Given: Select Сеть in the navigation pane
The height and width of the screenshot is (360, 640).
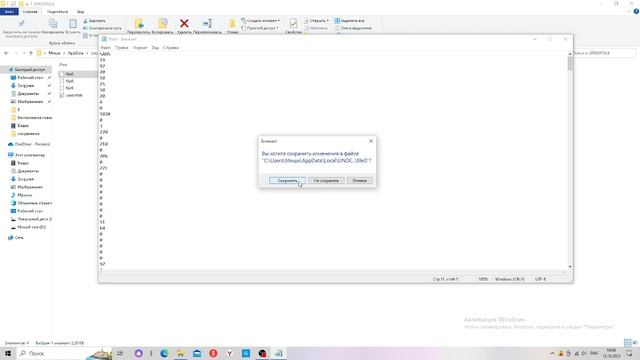Looking at the screenshot, I should [16, 238].
